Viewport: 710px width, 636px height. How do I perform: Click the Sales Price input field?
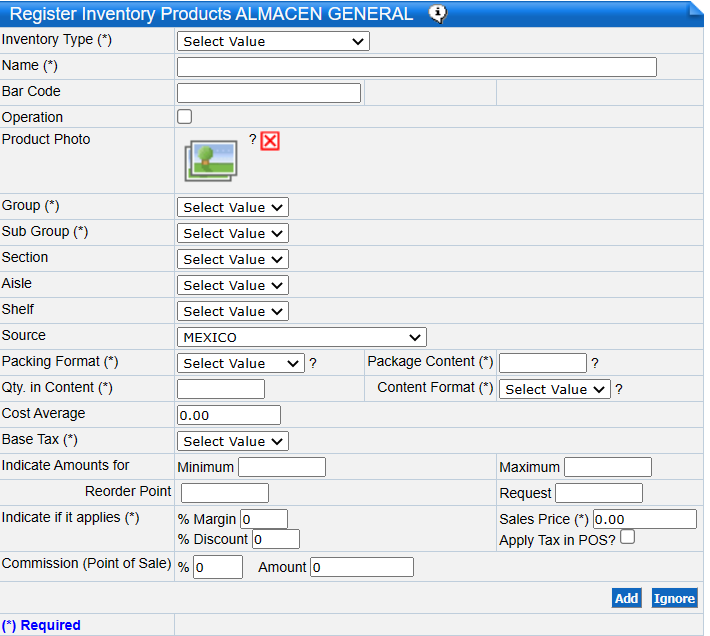(644, 519)
